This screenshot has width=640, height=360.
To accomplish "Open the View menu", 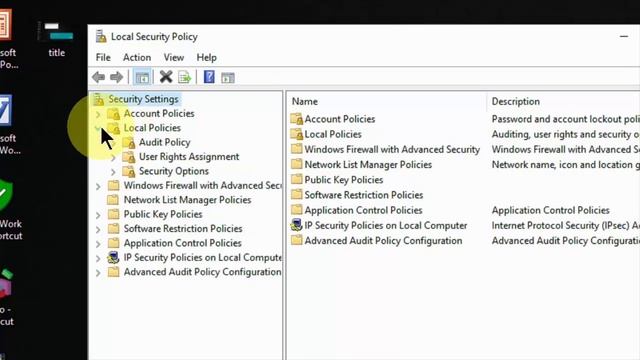I will click(174, 58).
